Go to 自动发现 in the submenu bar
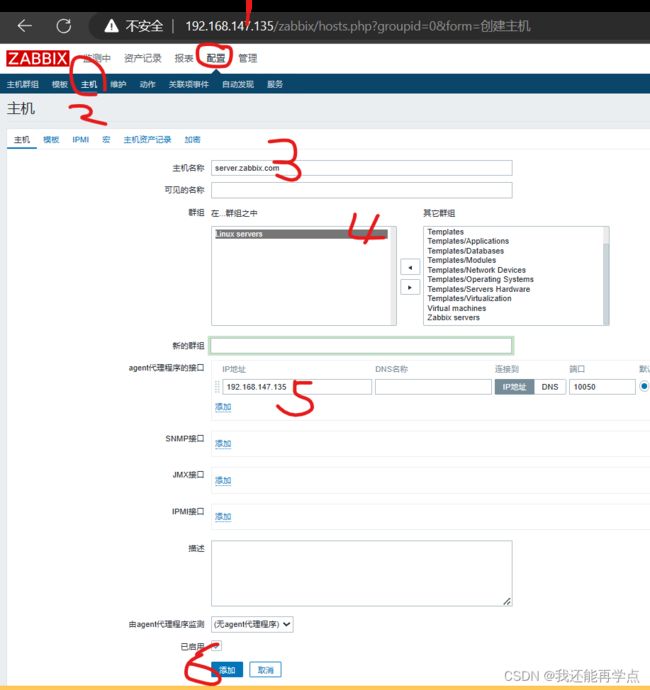650x690 pixels. (x=238, y=84)
